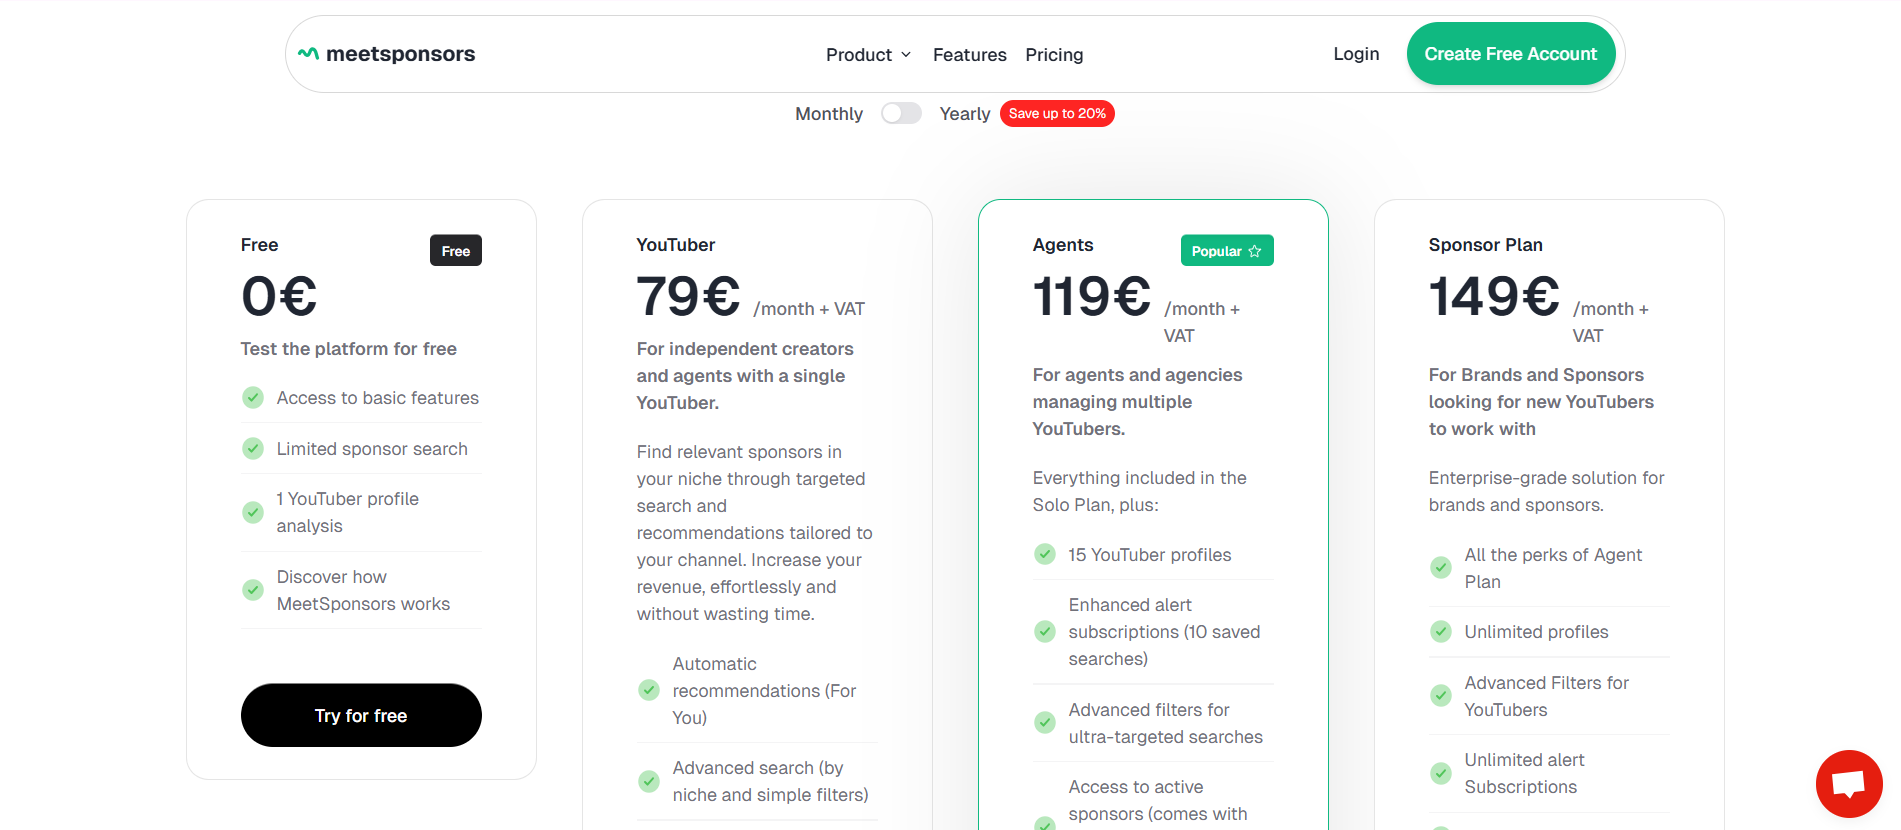The width and height of the screenshot is (1901, 830).
Task: Click checkmark beside Enhanced alert subscriptions
Action: coord(1045,631)
